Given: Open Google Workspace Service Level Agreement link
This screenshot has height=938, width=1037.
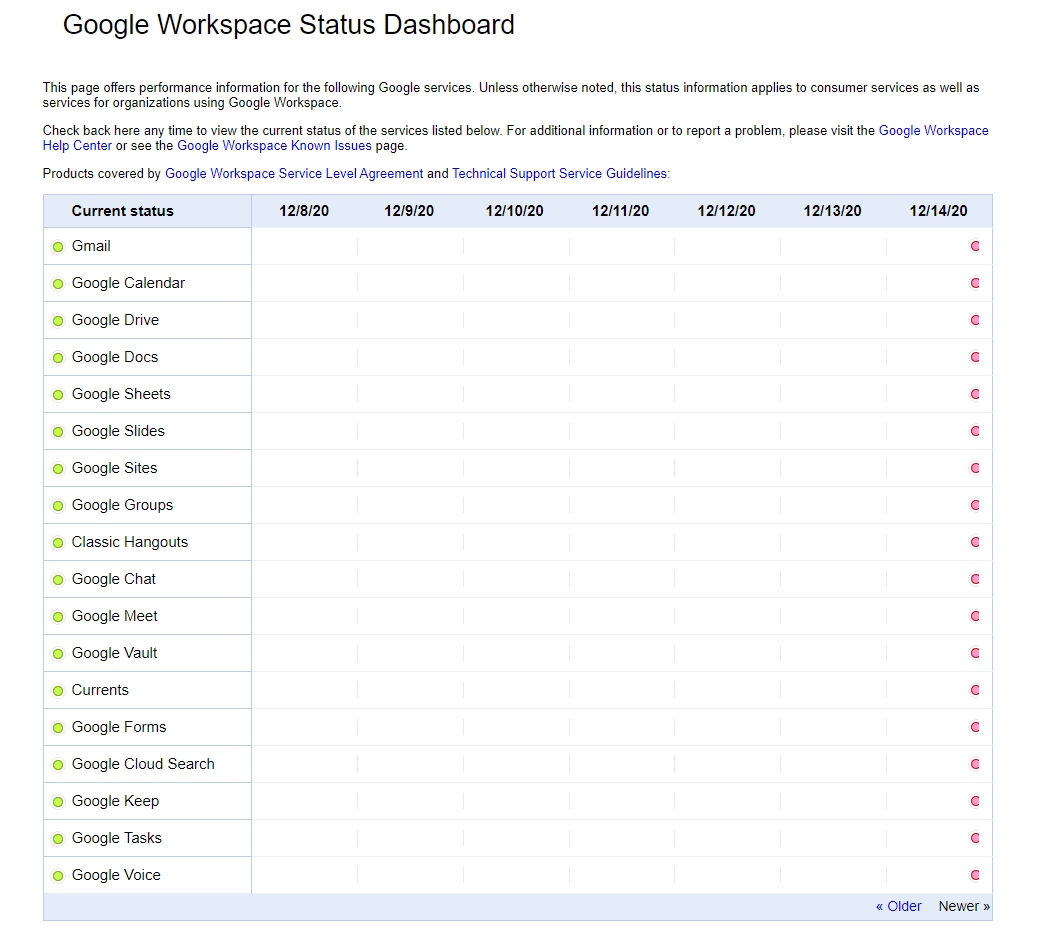Looking at the screenshot, I should click(x=294, y=174).
